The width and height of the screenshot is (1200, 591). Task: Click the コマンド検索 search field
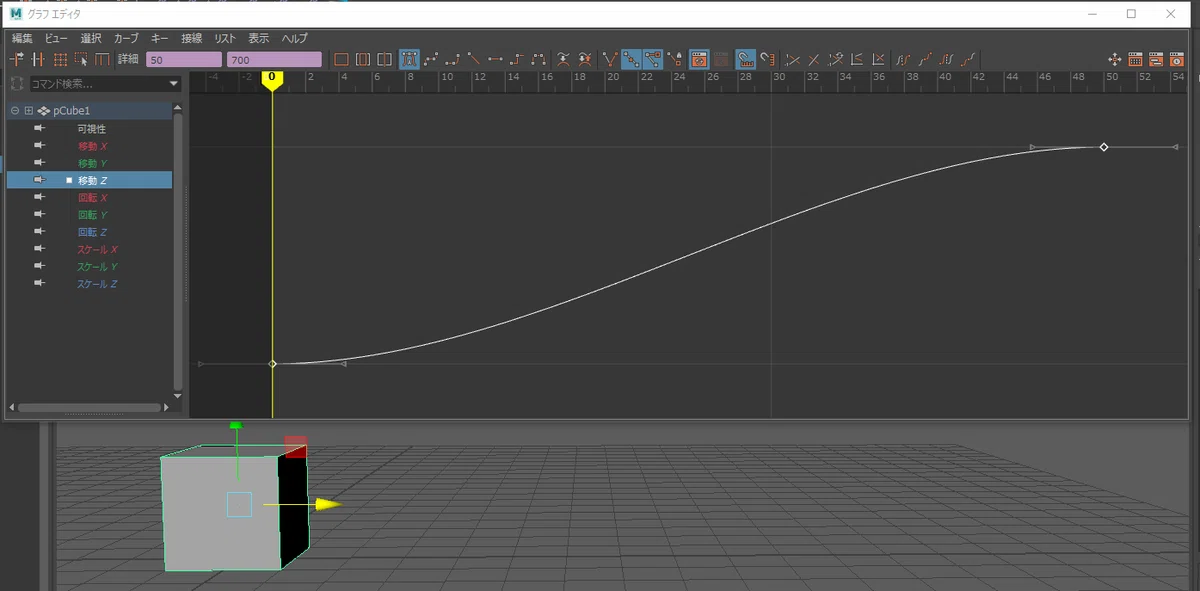pyautogui.click(x=96, y=83)
